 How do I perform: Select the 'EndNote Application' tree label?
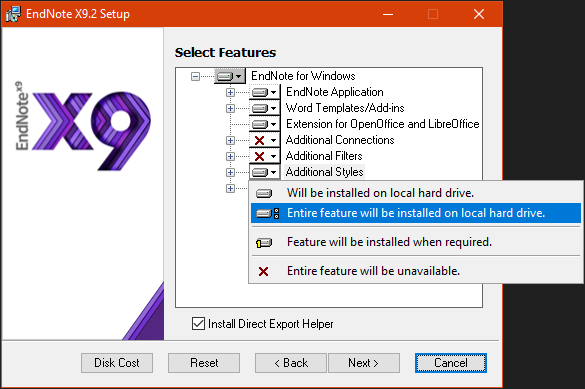335,92
